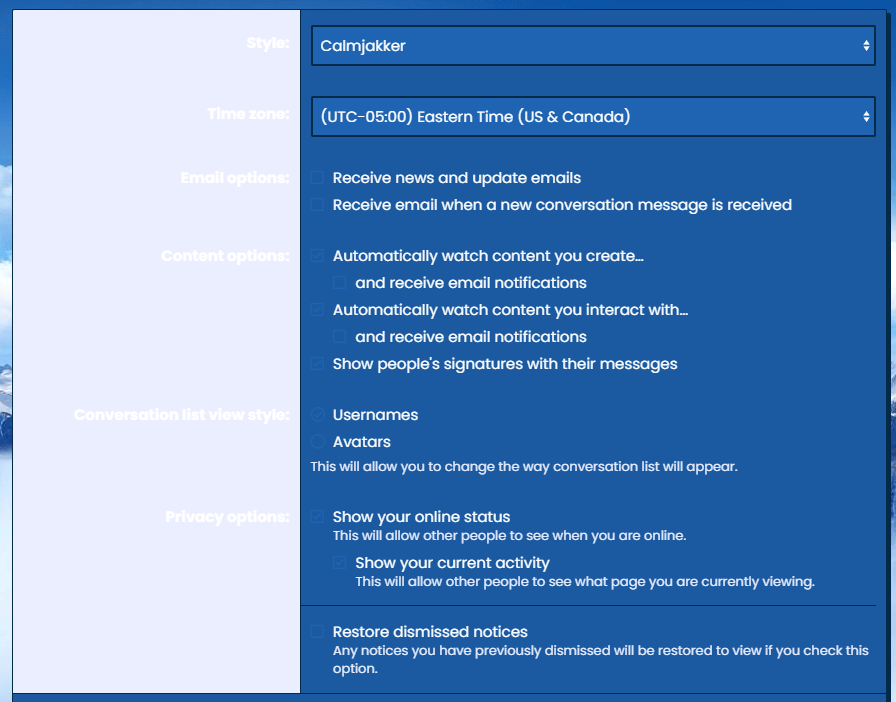
Task: Expand the Time zone dropdown
Action: pyautogui.click(x=592, y=117)
